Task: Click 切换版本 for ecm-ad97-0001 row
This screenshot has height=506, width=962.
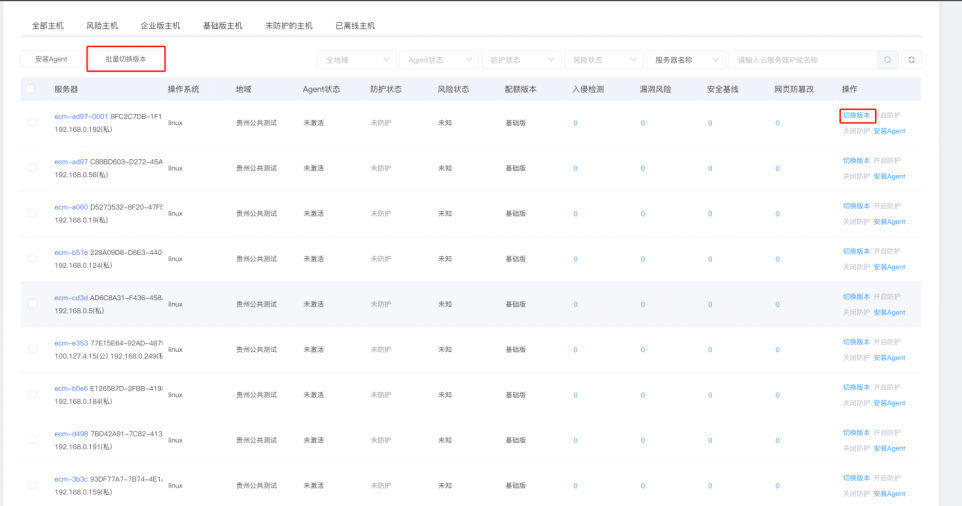Action: click(x=856, y=115)
